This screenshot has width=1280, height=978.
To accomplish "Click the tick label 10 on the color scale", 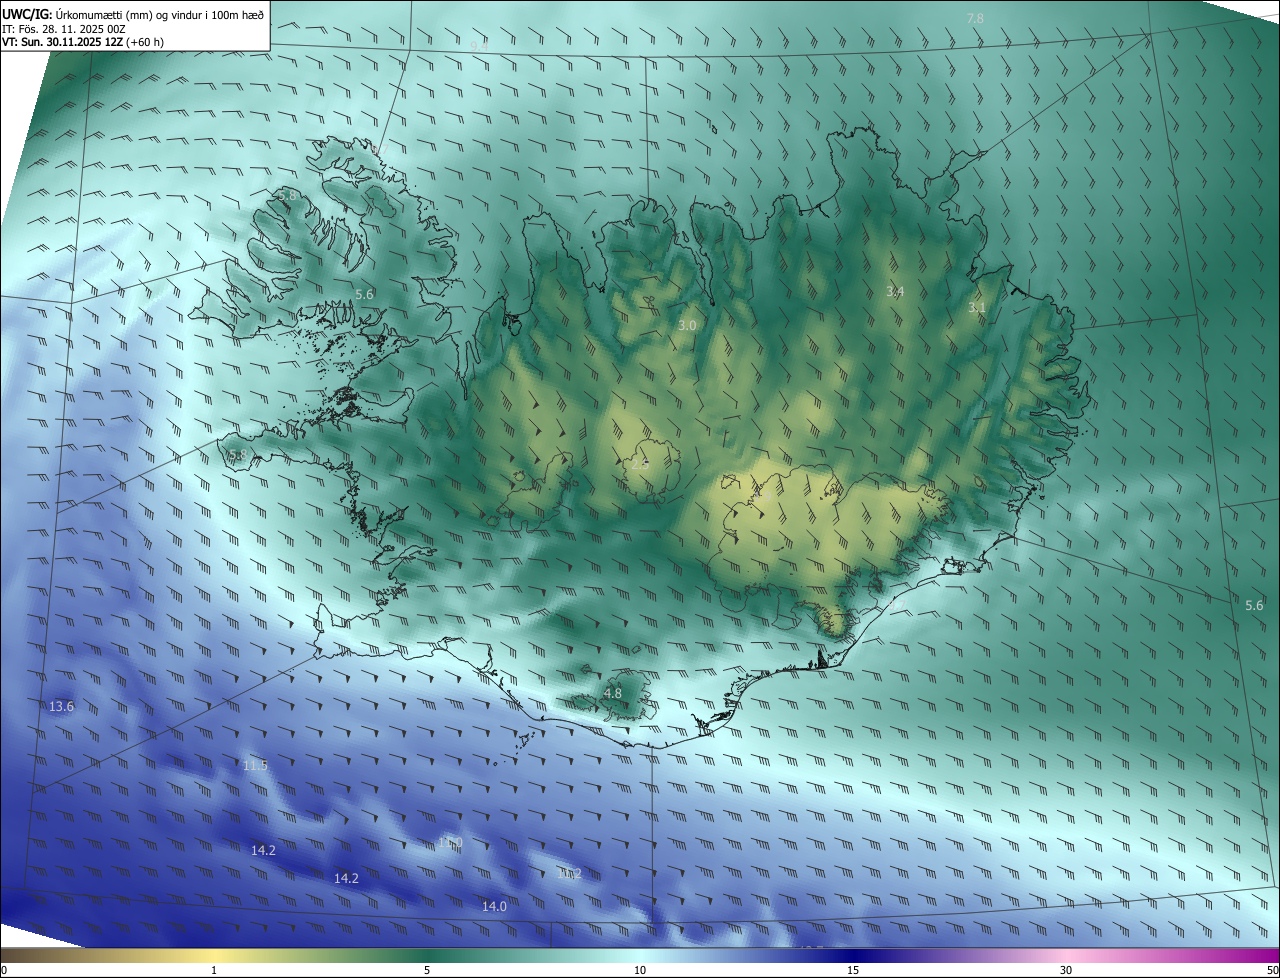I will [x=640, y=971].
